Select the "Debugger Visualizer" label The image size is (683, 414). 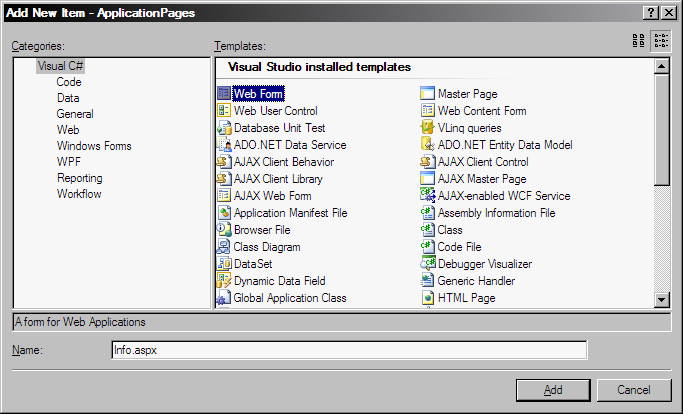click(x=485, y=264)
